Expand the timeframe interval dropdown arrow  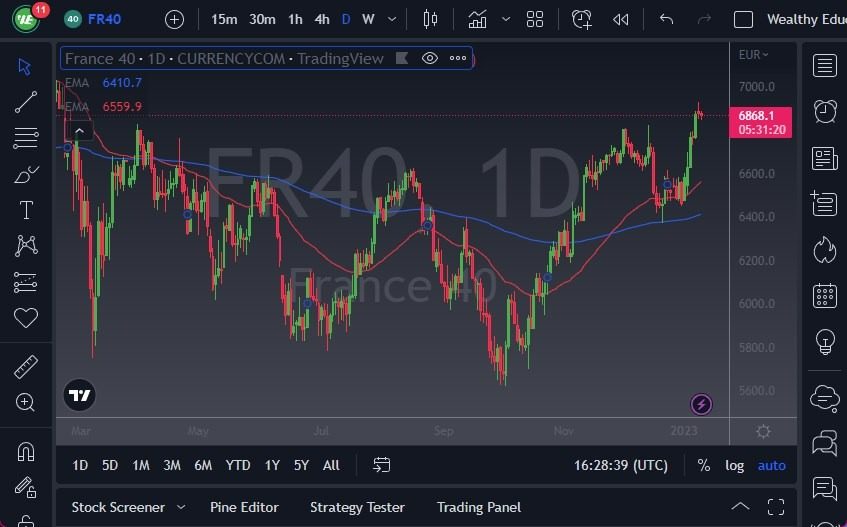point(392,19)
